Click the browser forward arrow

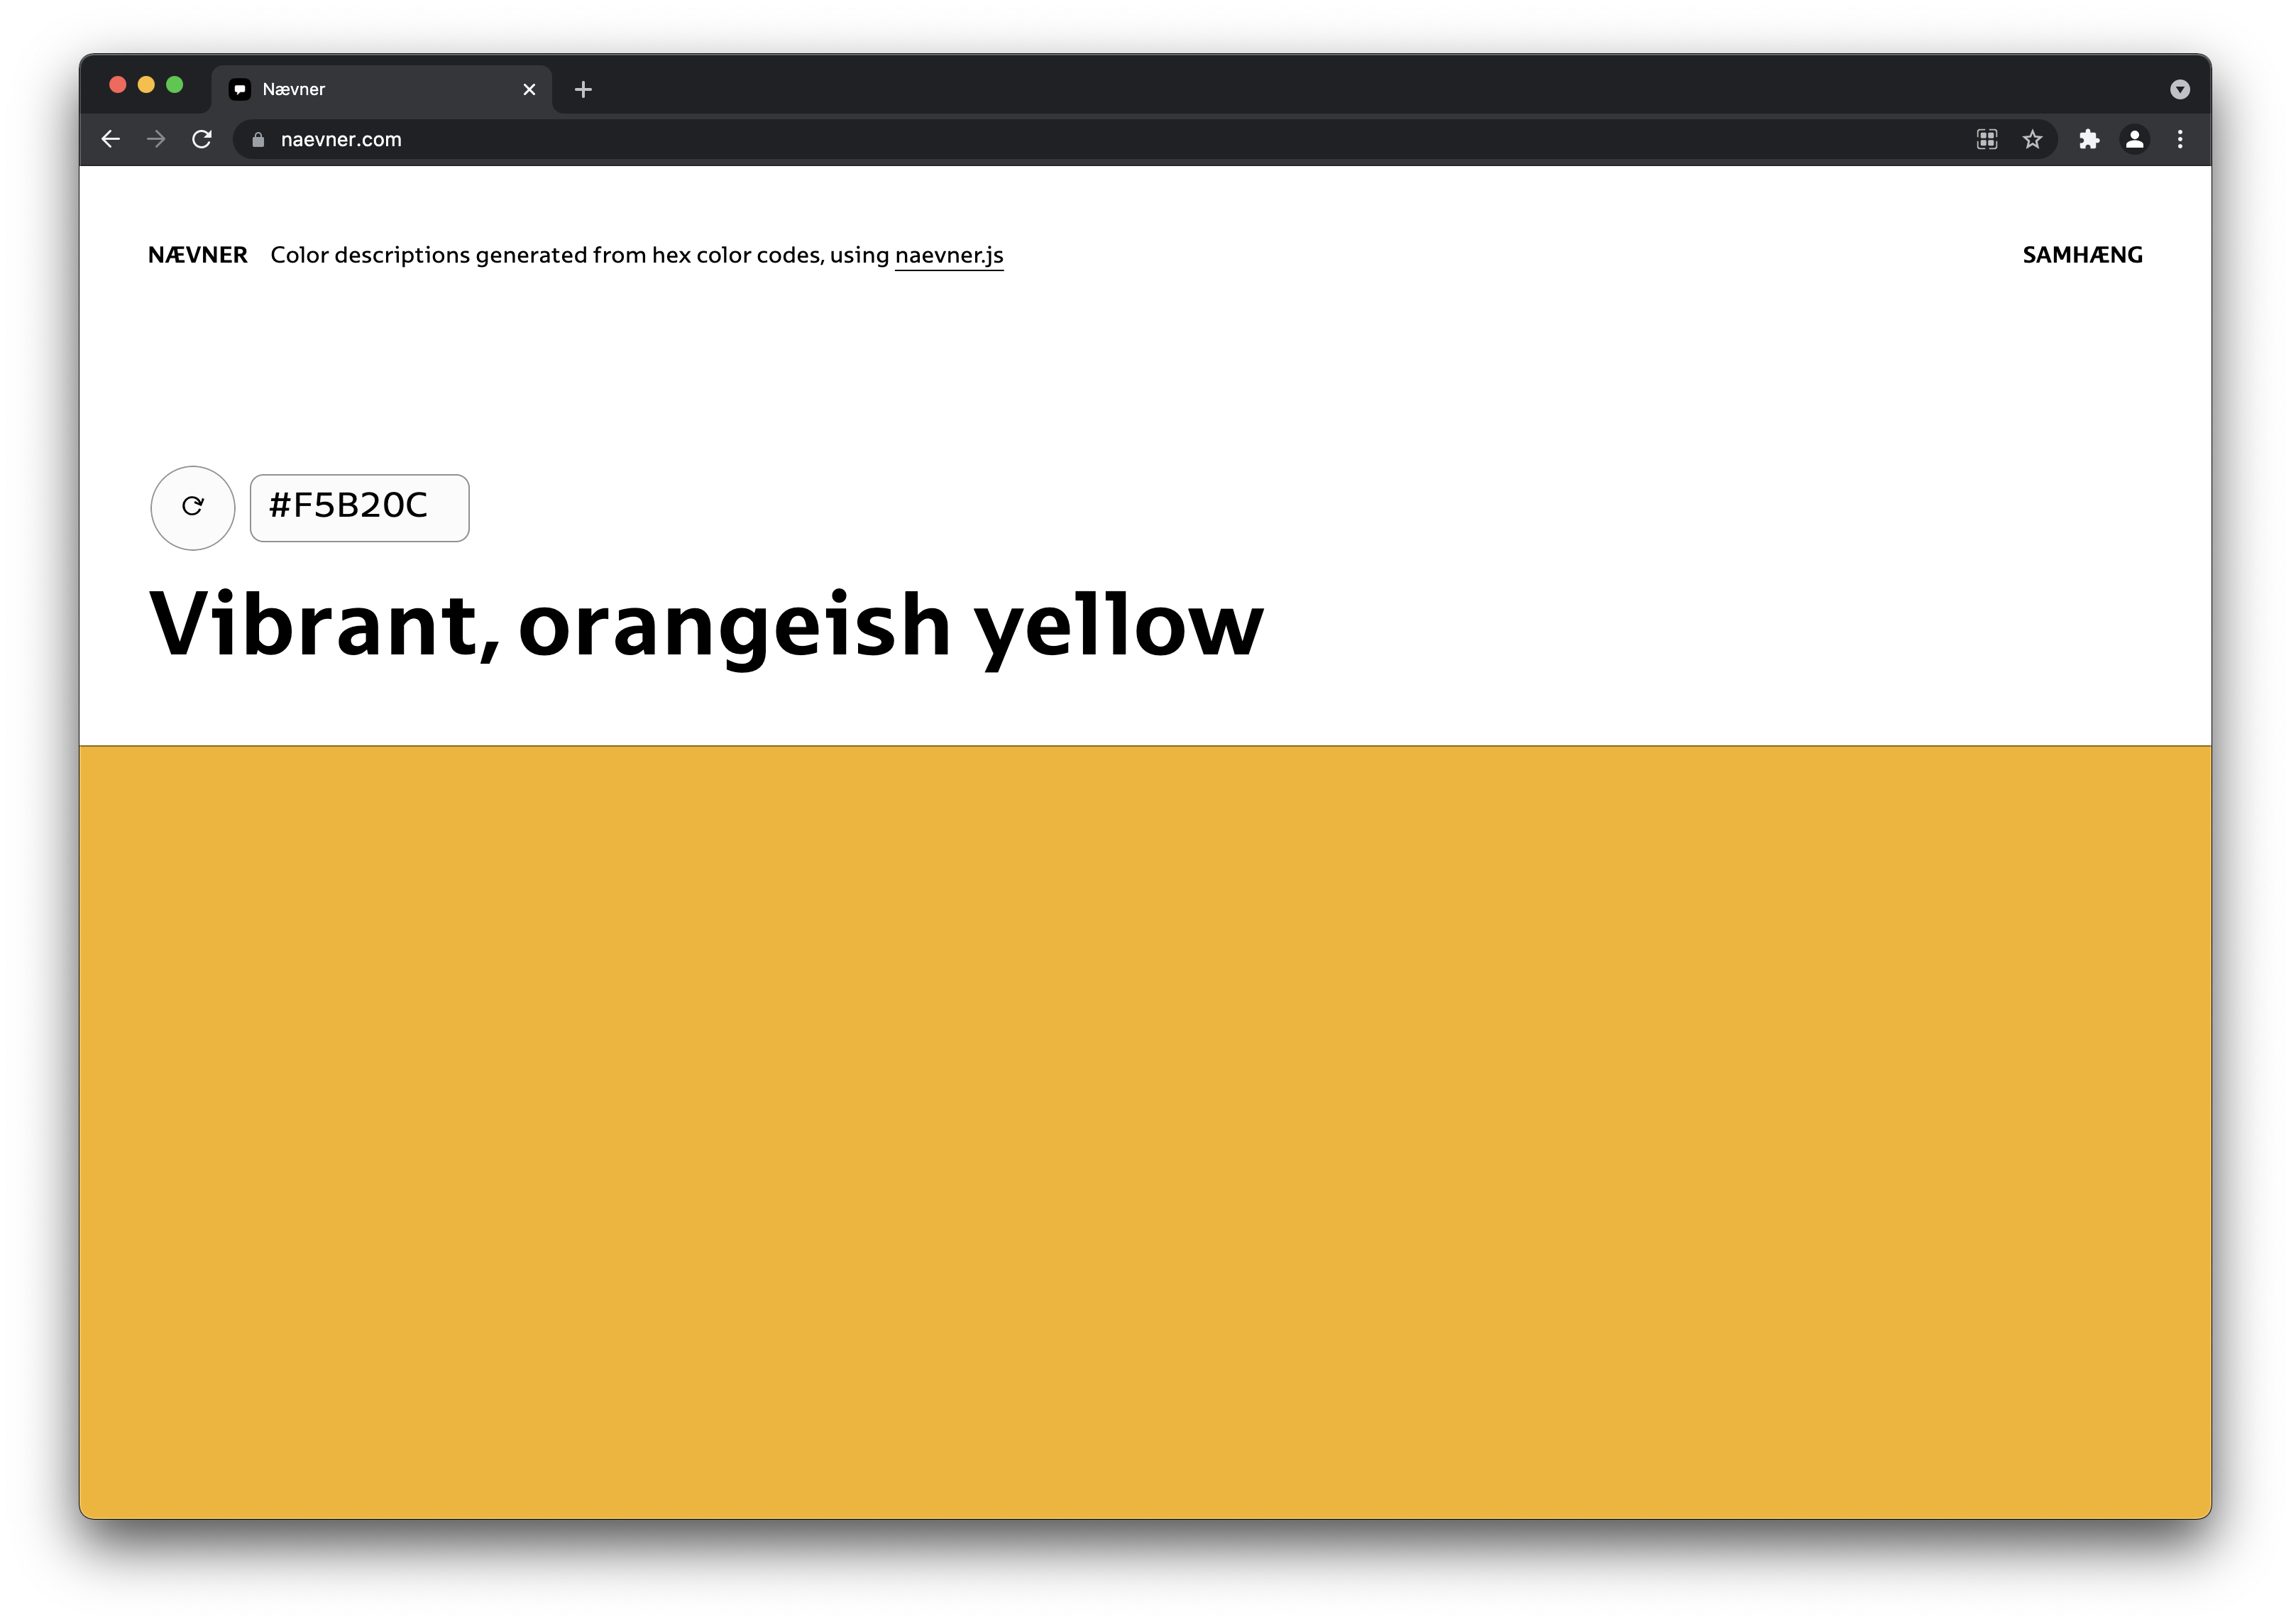pos(156,139)
